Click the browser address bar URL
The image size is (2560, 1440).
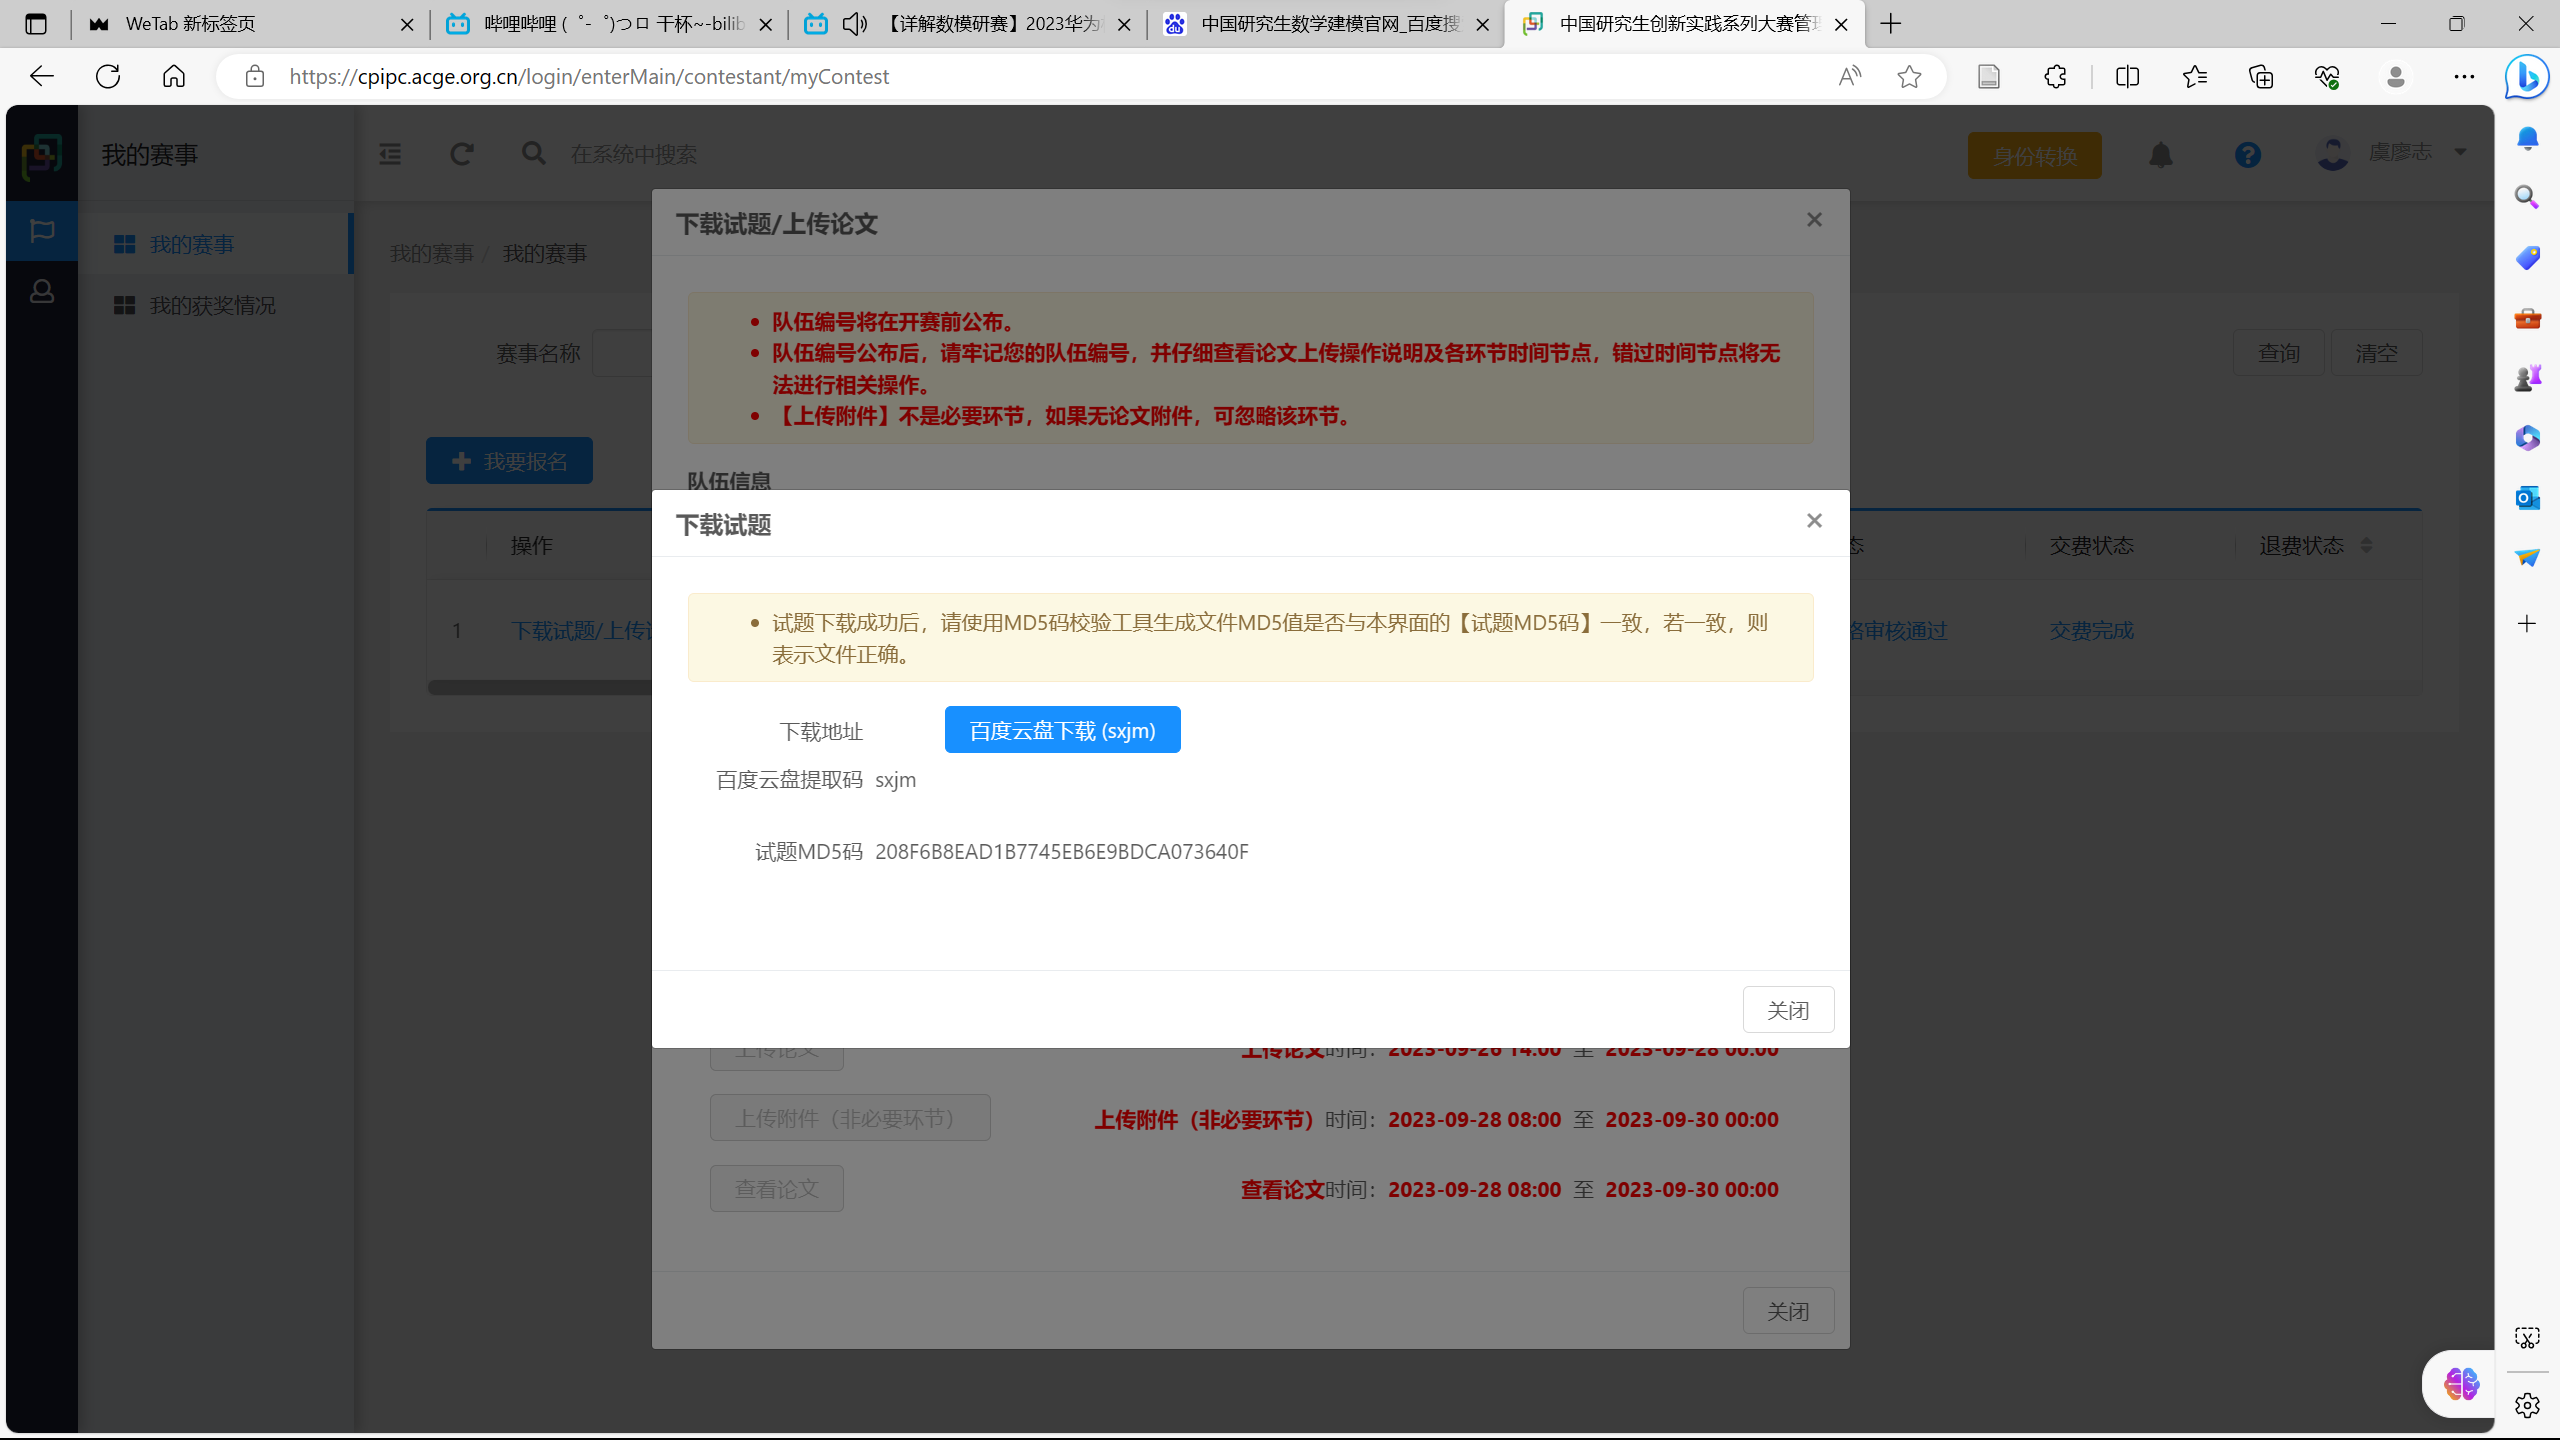click(589, 77)
